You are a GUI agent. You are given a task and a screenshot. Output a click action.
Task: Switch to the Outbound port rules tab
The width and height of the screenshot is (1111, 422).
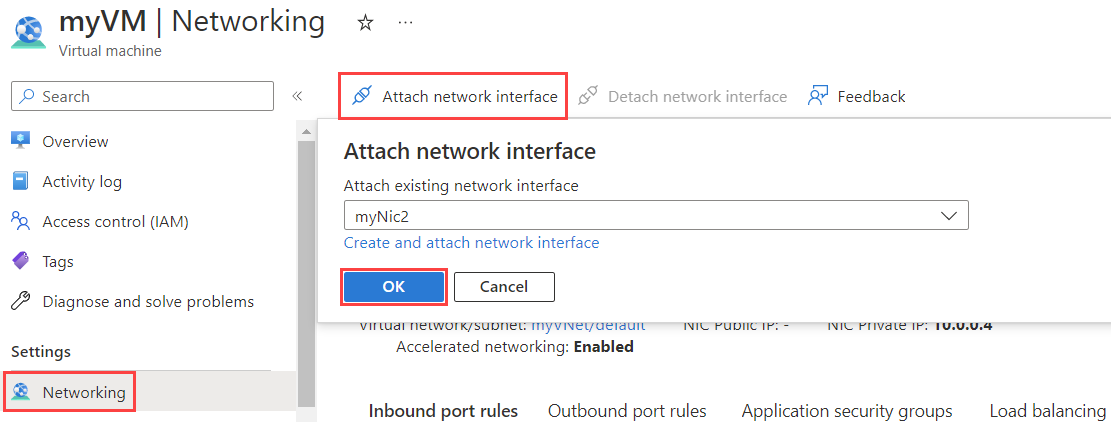click(627, 411)
